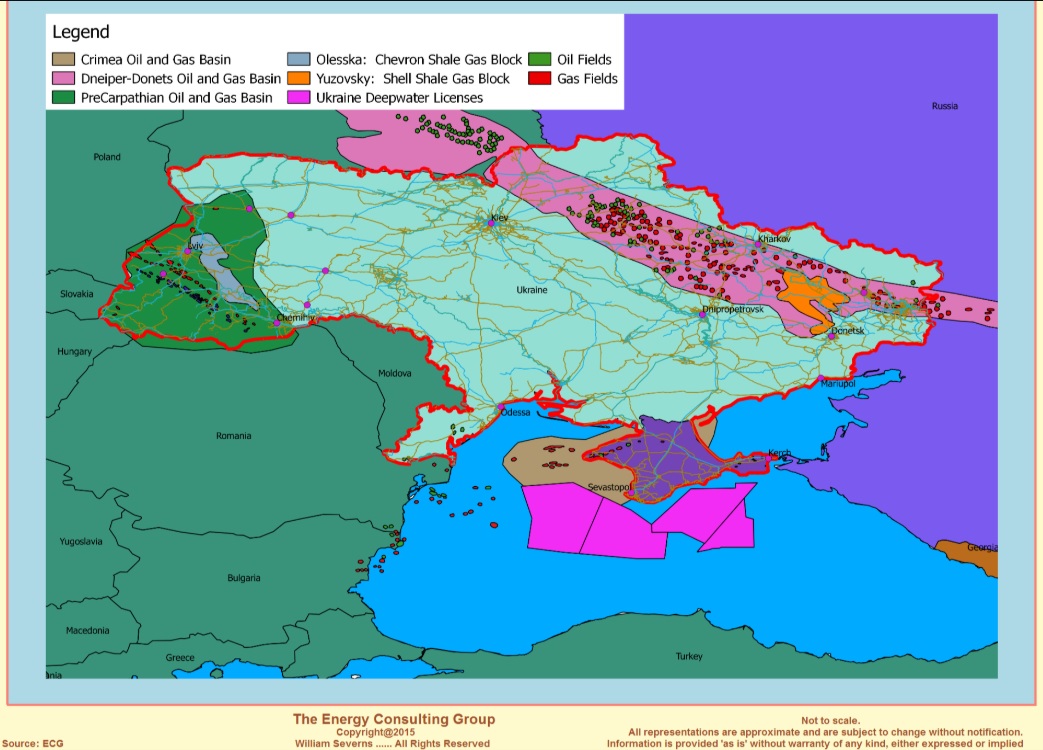Select the 'Yuzovsky: Shell Shale Gas Block' label
Screen dimensions: 1043x750
click(412, 78)
